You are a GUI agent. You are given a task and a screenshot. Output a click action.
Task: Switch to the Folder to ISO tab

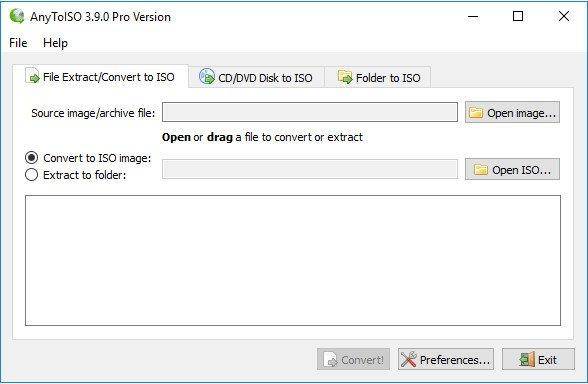(378, 77)
